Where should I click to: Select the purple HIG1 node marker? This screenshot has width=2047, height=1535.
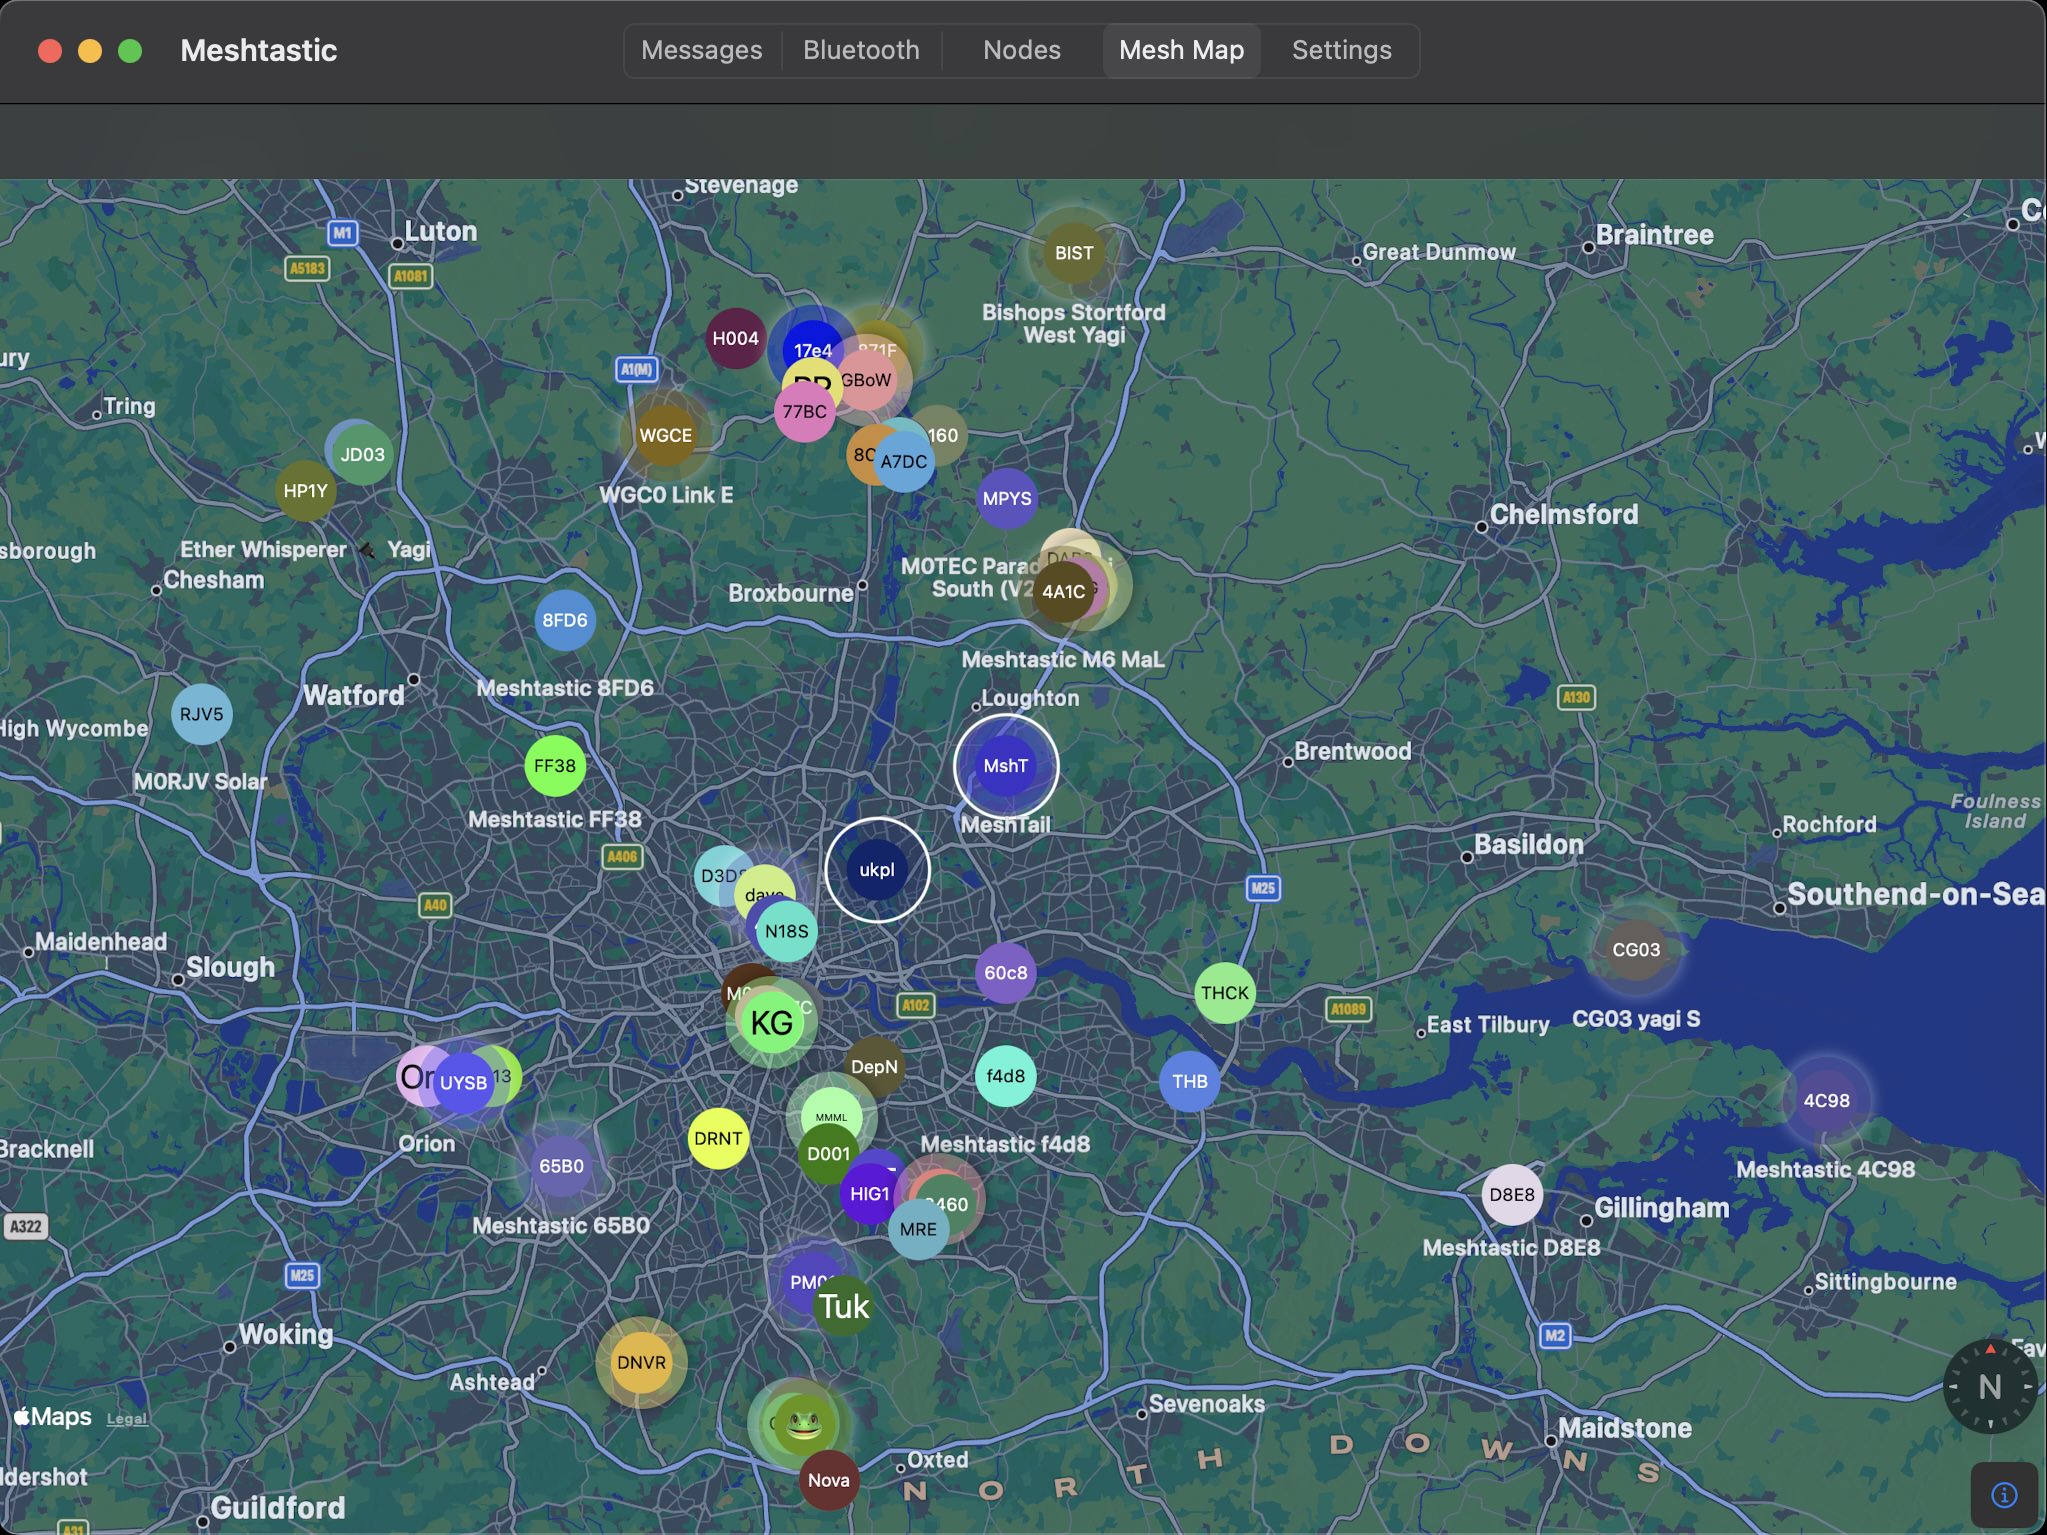pos(870,1194)
